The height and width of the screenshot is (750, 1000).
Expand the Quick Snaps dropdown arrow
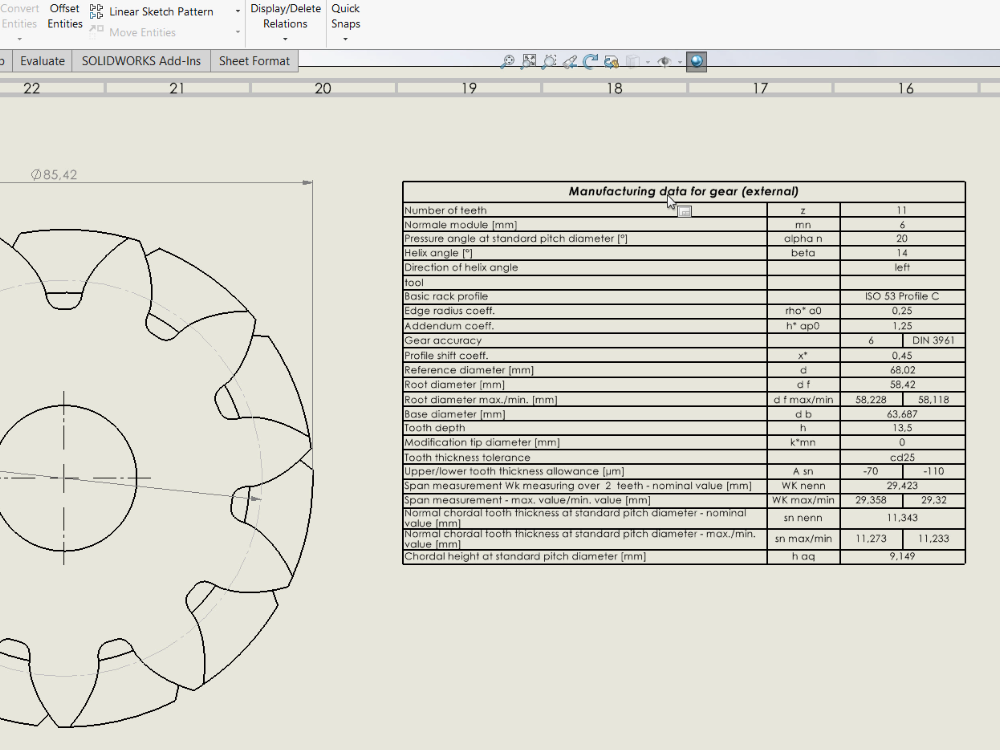pyautogui.click(x=345, y=39)
